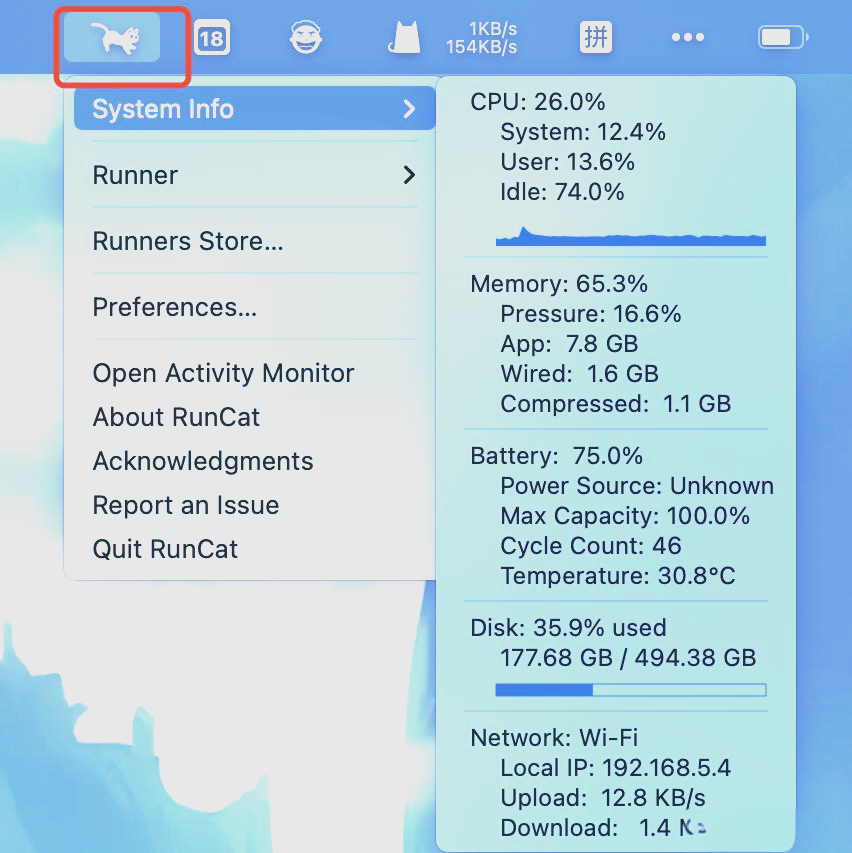Click the CPU usage history graph
This screenshot has height=853, width=852.
[x=631, y=236]
